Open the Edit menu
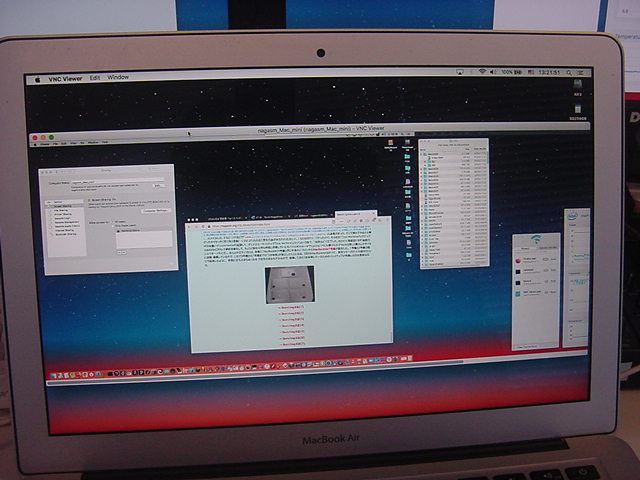This screenshot has height=480, width=640. pyautogui.click(x=95, y=78)
